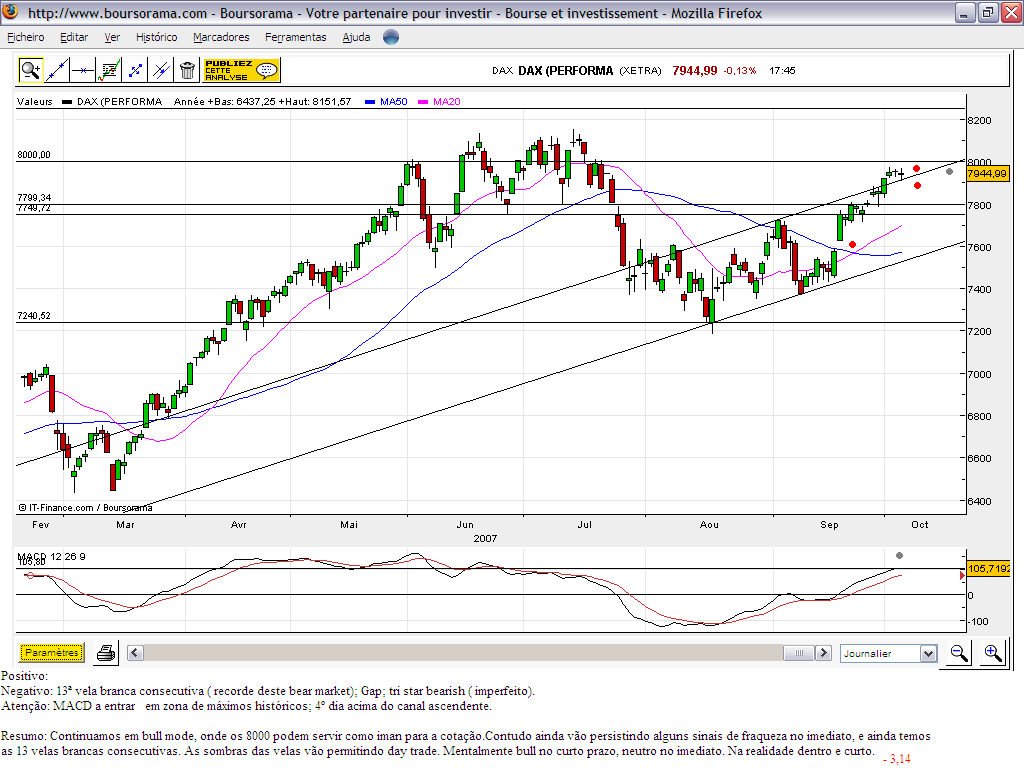The height and width of the screenshot is (768, 1024).
Task: Click the 8000,00 horizontal level label
Action: coord(34,155)
